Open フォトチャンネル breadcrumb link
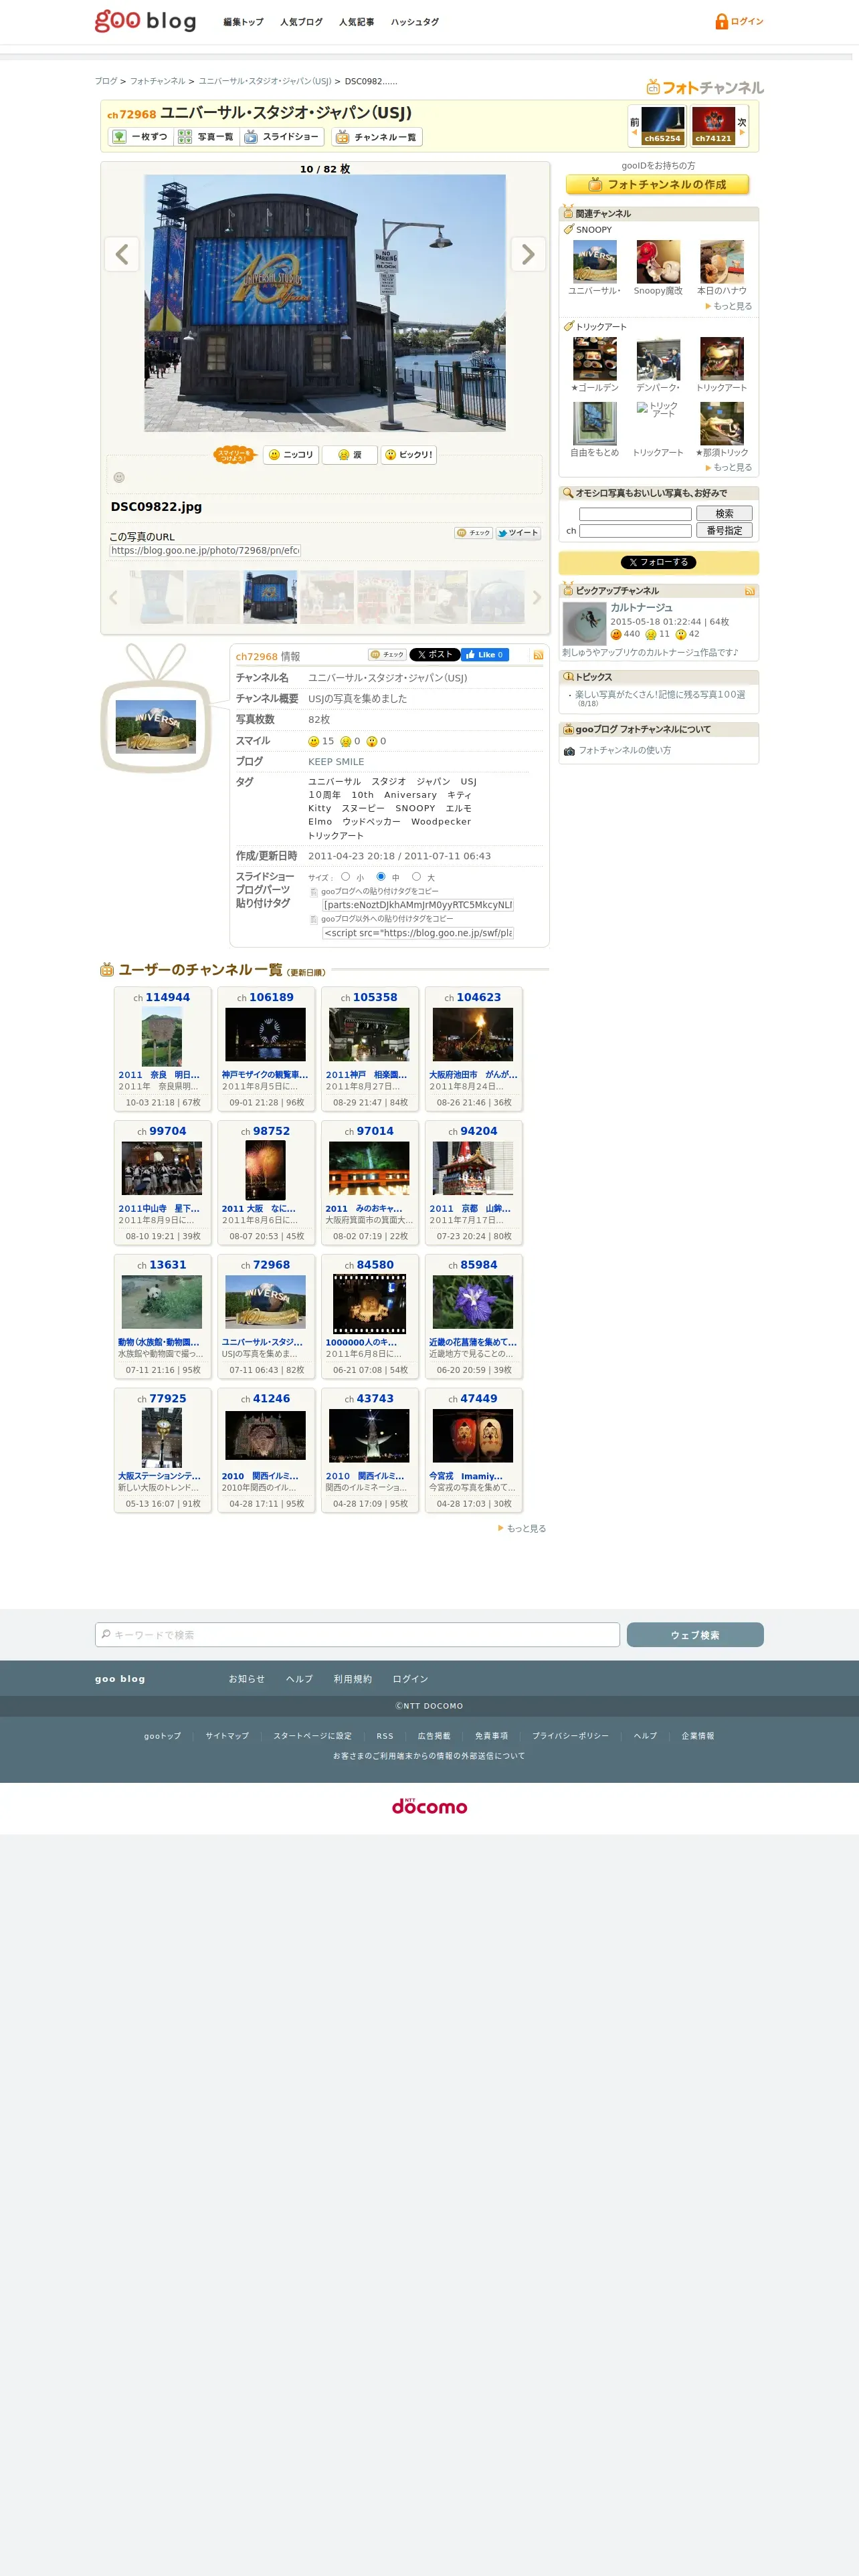The height and width of the screenshot is (2576, 859). point(157,82)
